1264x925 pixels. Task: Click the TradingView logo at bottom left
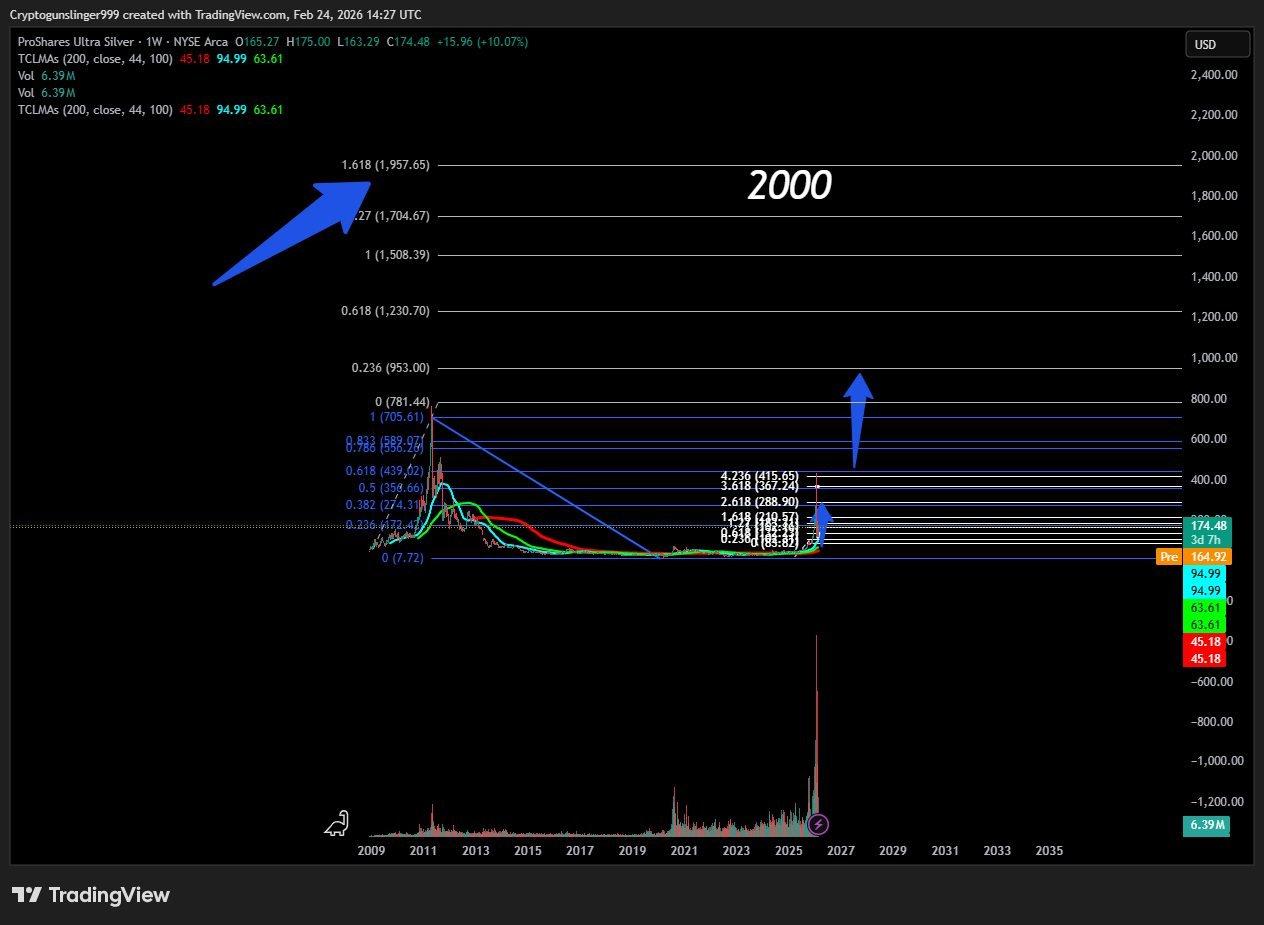[x=91, y=895]
